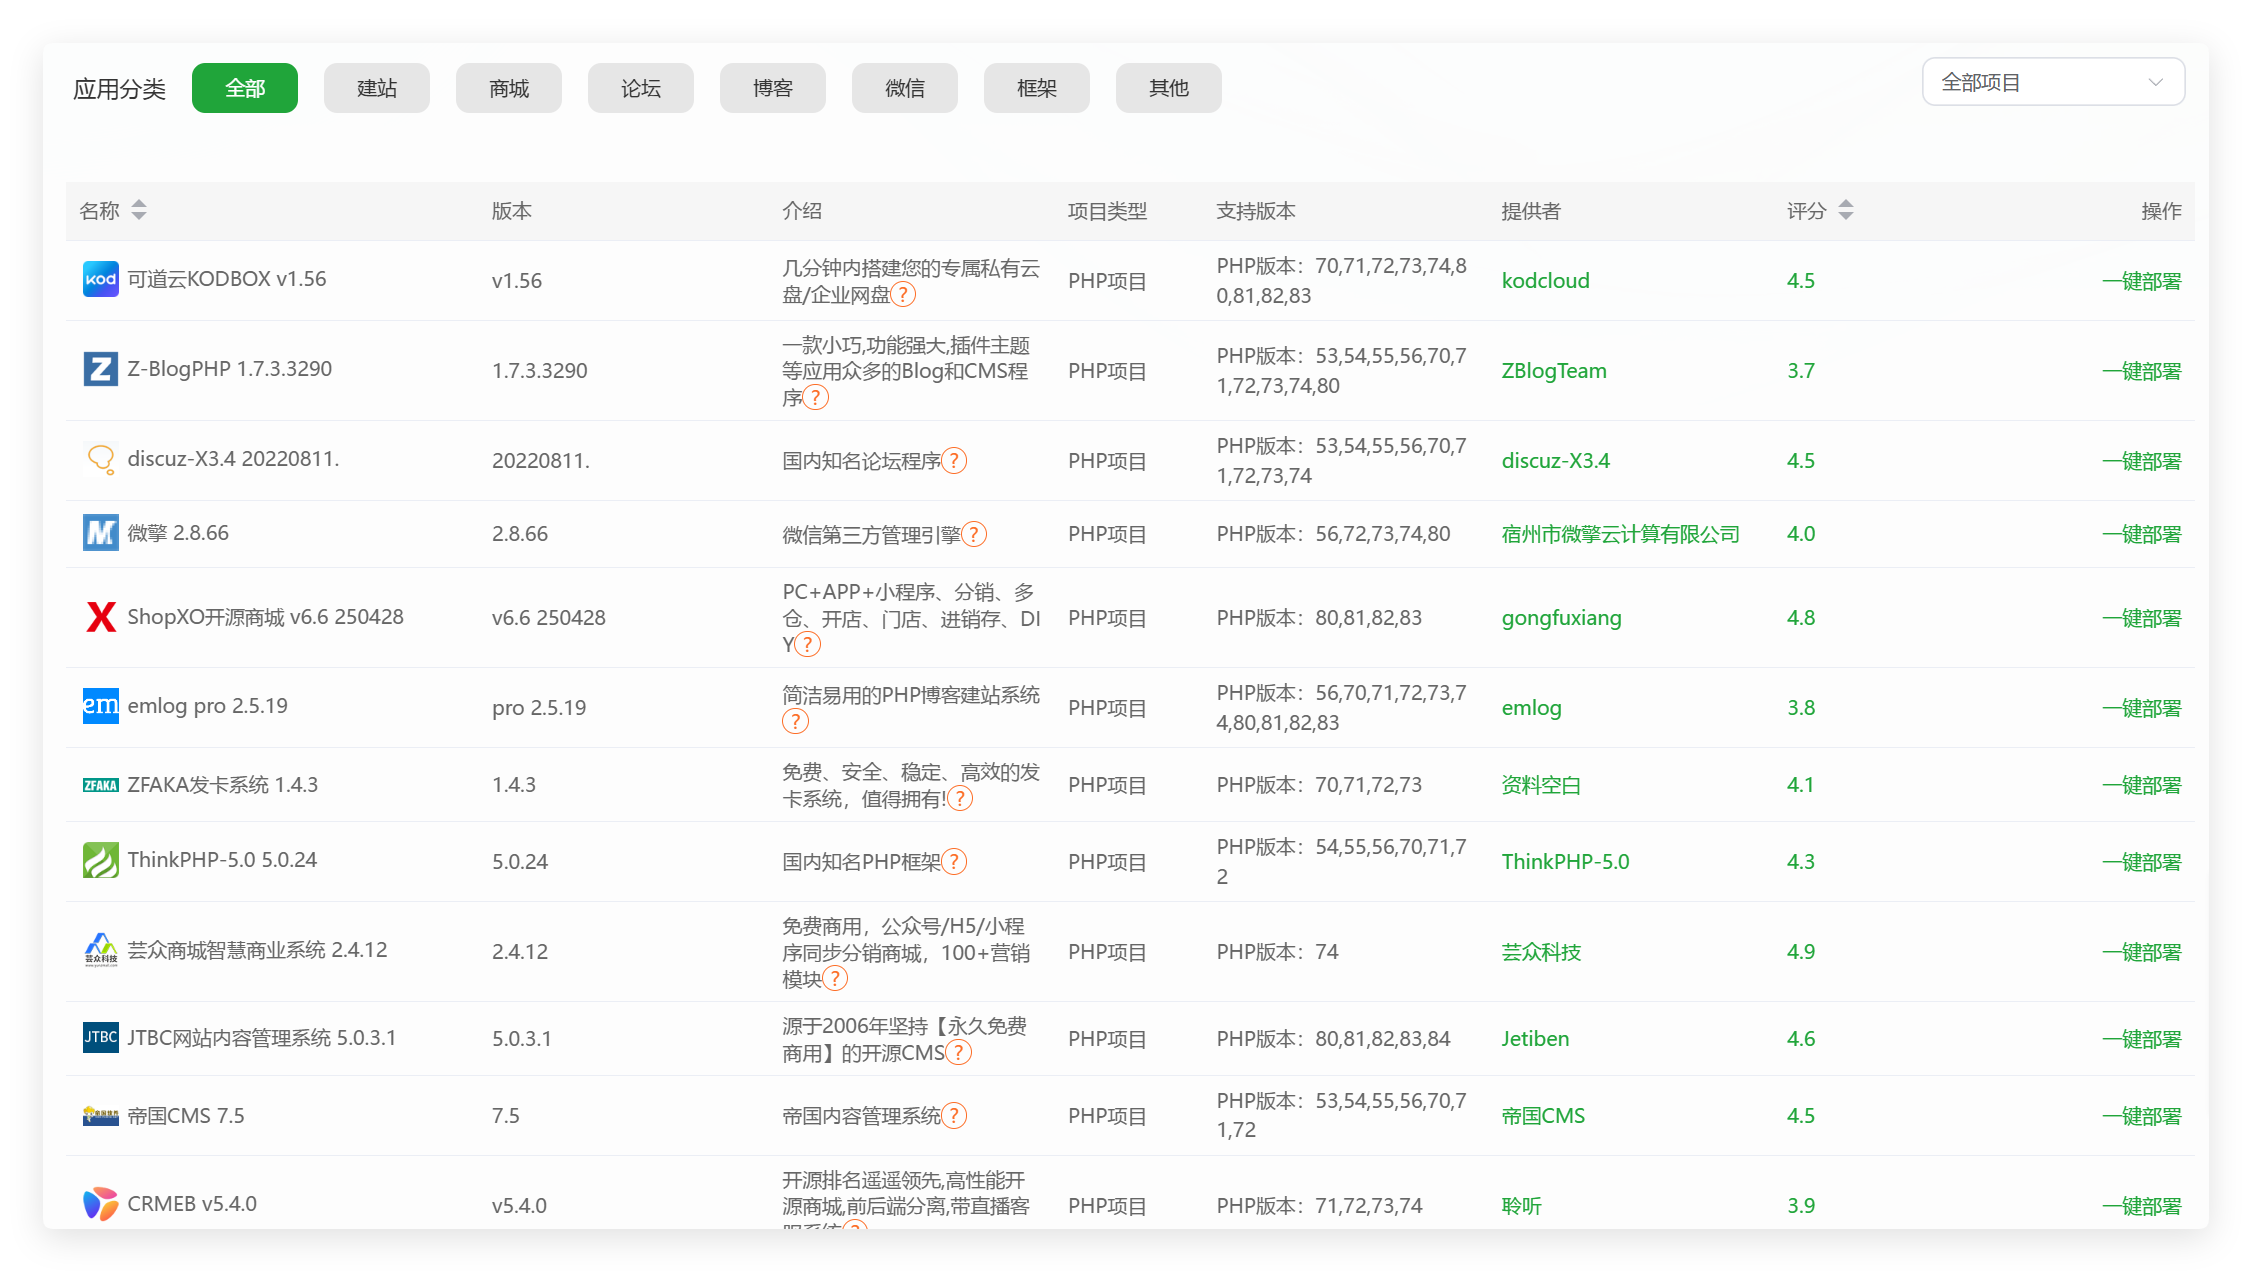Click the 芸众商城 logo icon

coord(100,950)
